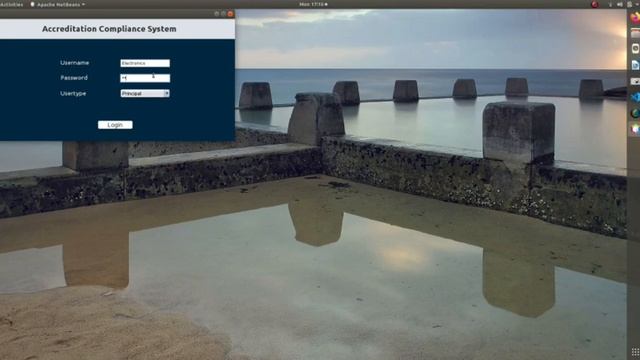640x360 pixels.
Task: Open the system menu arrow in the top bar
Action: (637, 4)
